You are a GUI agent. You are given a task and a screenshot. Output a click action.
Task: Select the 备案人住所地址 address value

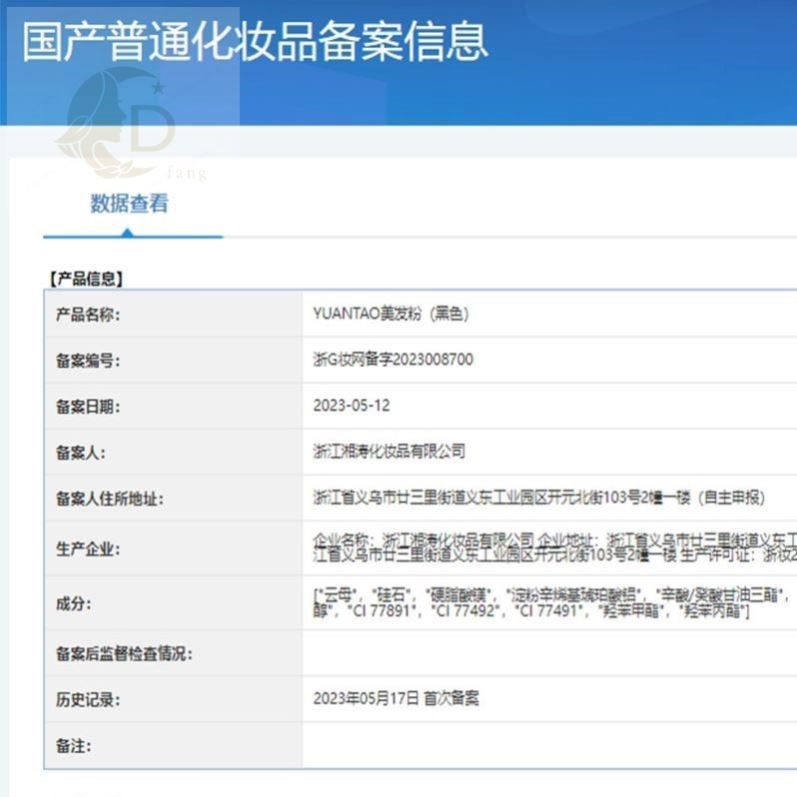pyautogui.click(x=539, y=498)
